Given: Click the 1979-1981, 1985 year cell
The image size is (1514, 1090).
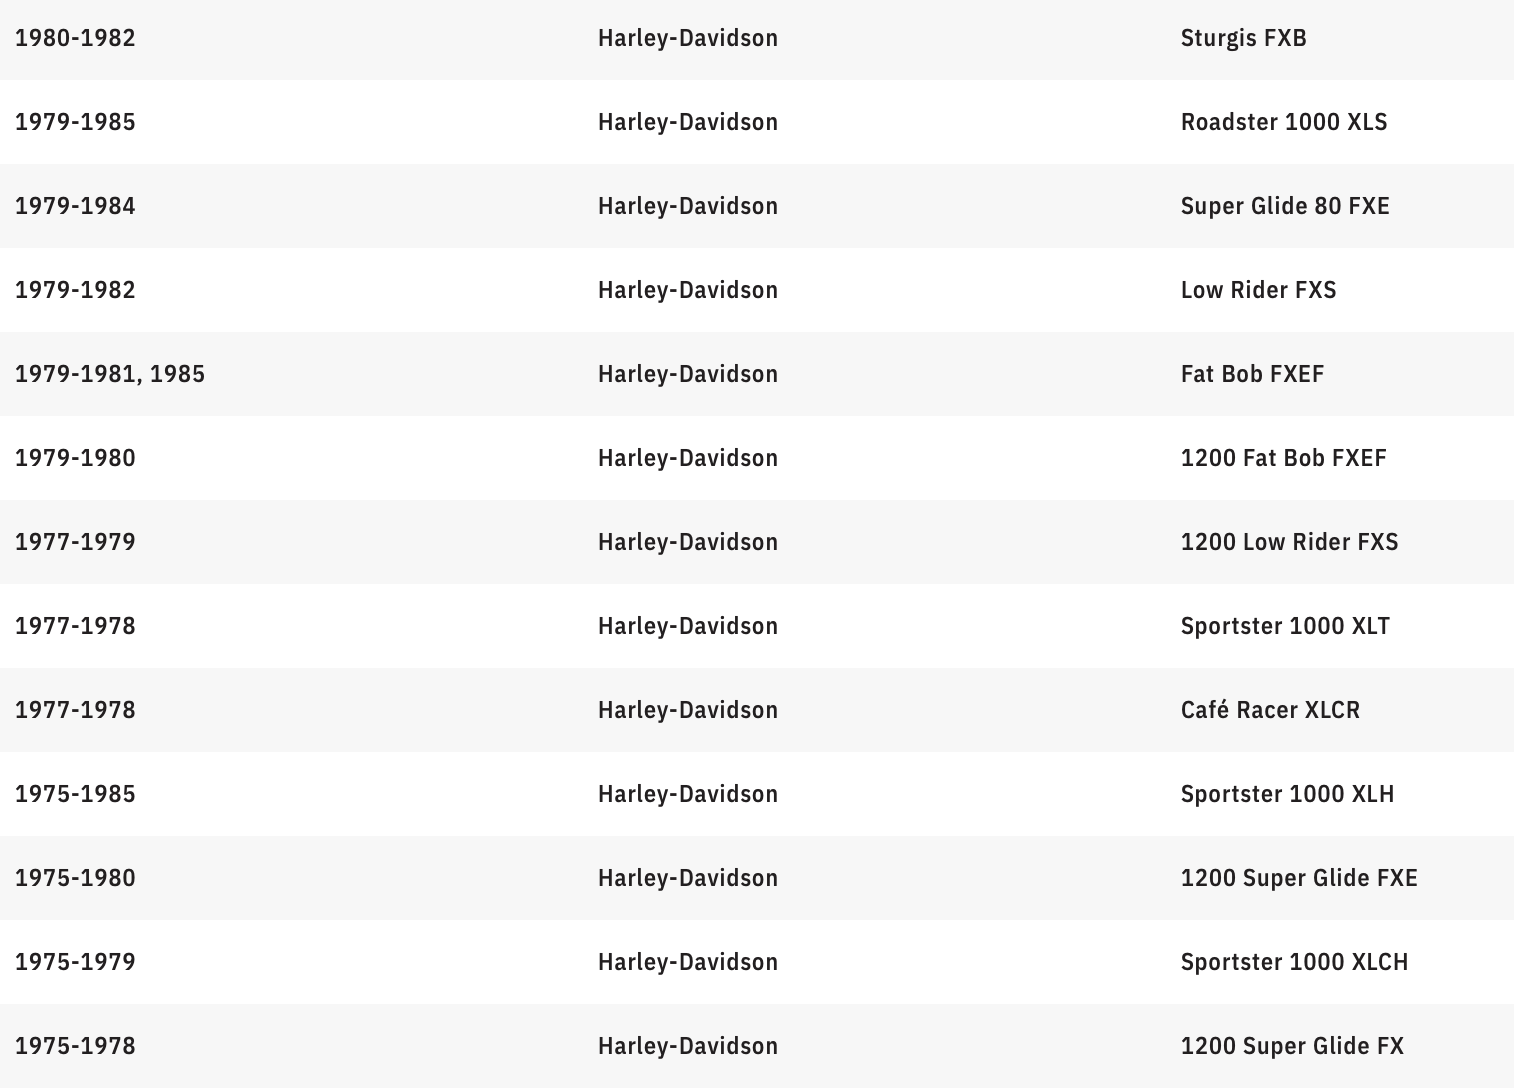Looking at the screenshot, I should 110,374.
